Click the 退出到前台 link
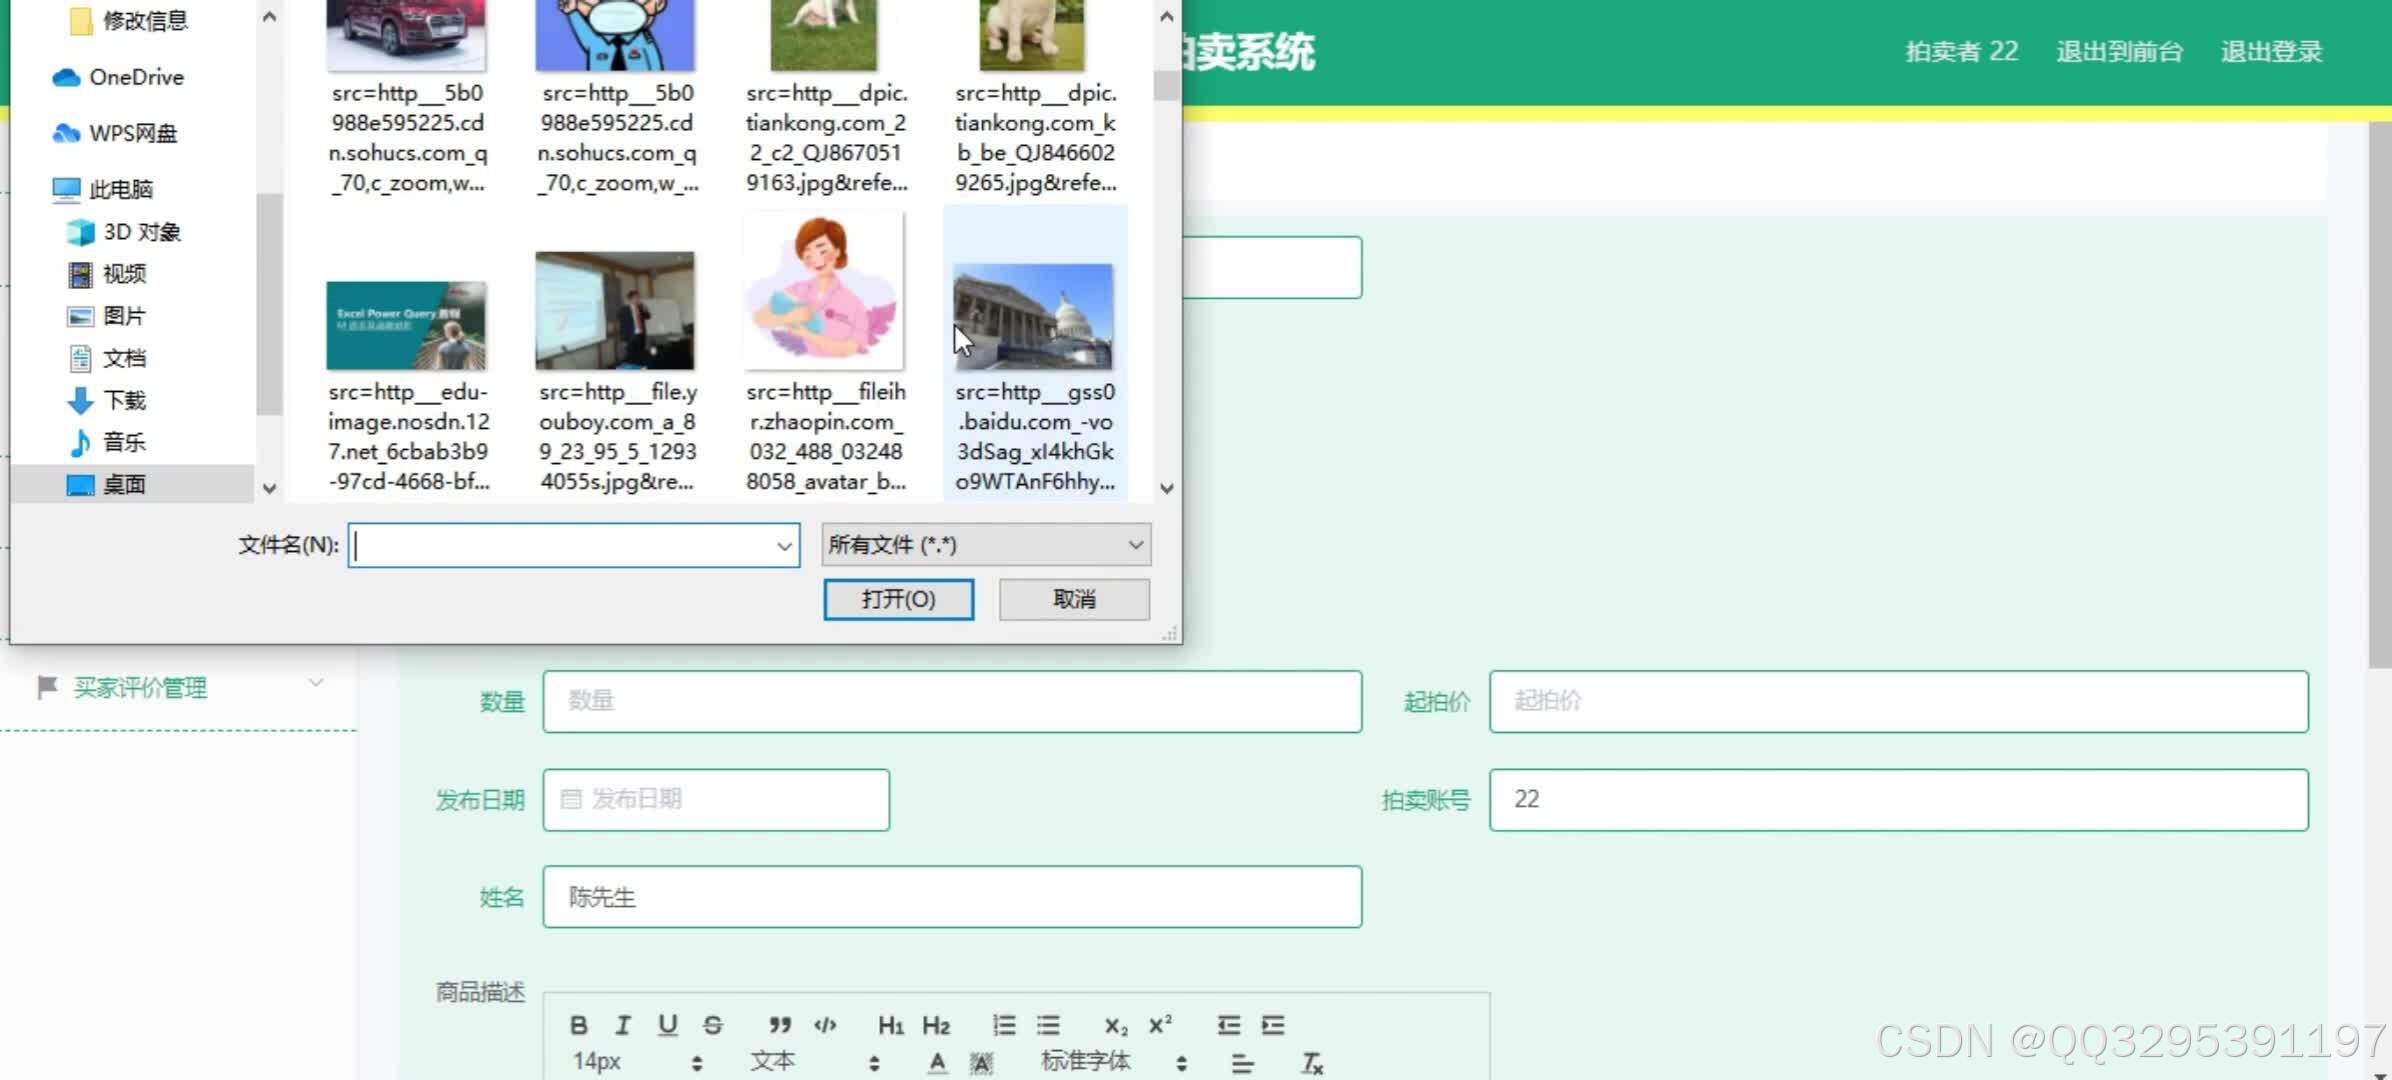This screenshot has width=2392, height=1080. click(x=2119, y=52)
